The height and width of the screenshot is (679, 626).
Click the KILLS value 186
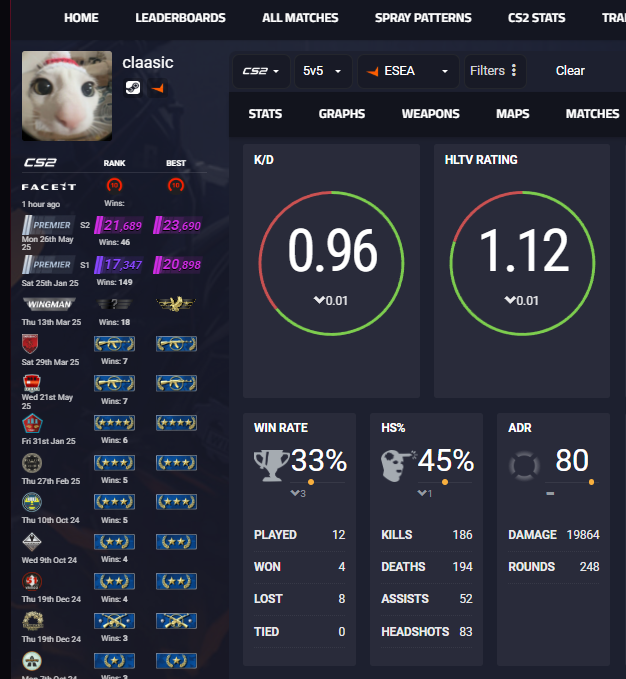pos(462,535)
